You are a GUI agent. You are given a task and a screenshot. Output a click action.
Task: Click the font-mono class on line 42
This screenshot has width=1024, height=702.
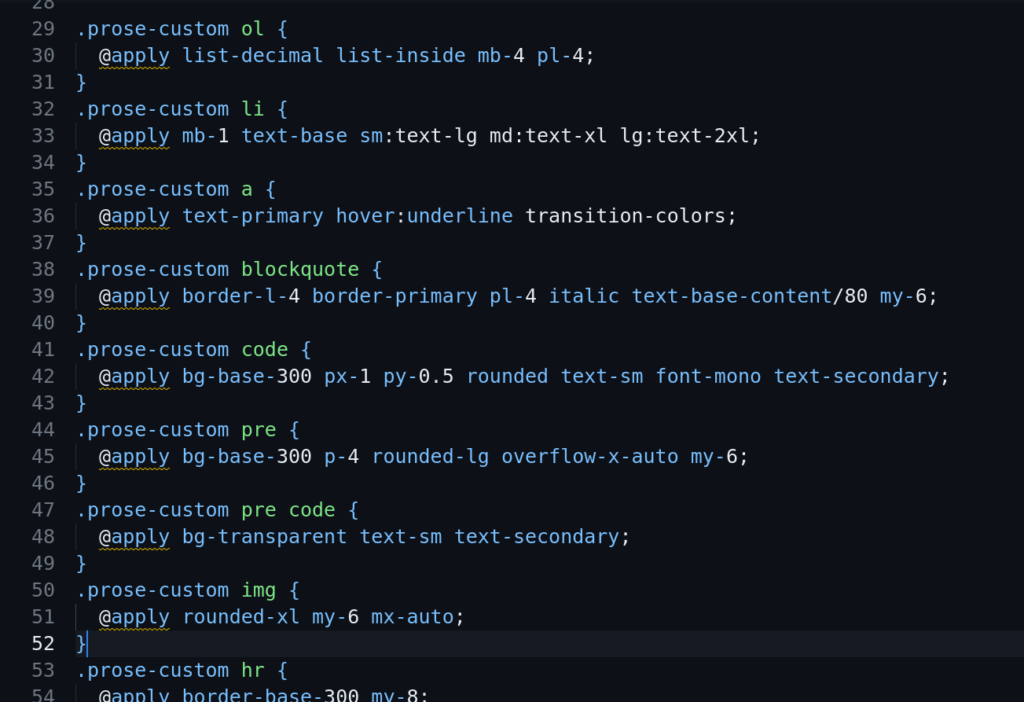709,375
